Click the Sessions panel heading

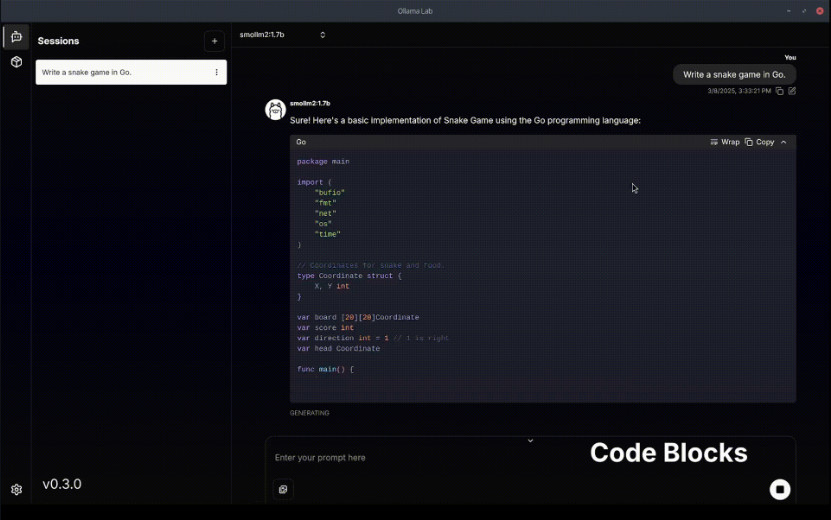(x=58, y=41)
